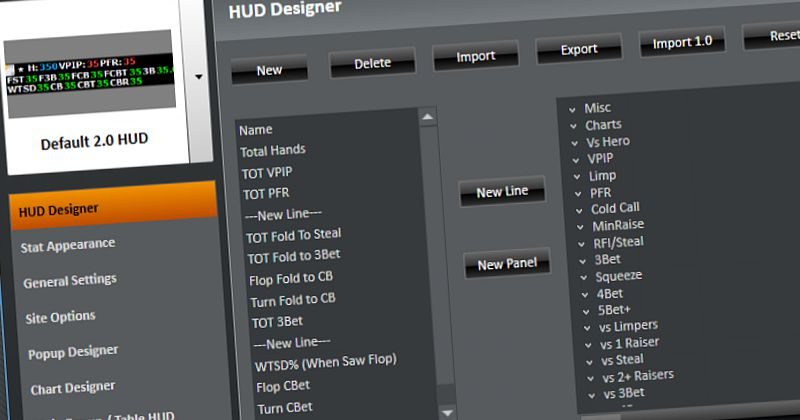Open the Site Options section
Image resolution: width=800 pixels, height=420 pixels.
(60, 317)
